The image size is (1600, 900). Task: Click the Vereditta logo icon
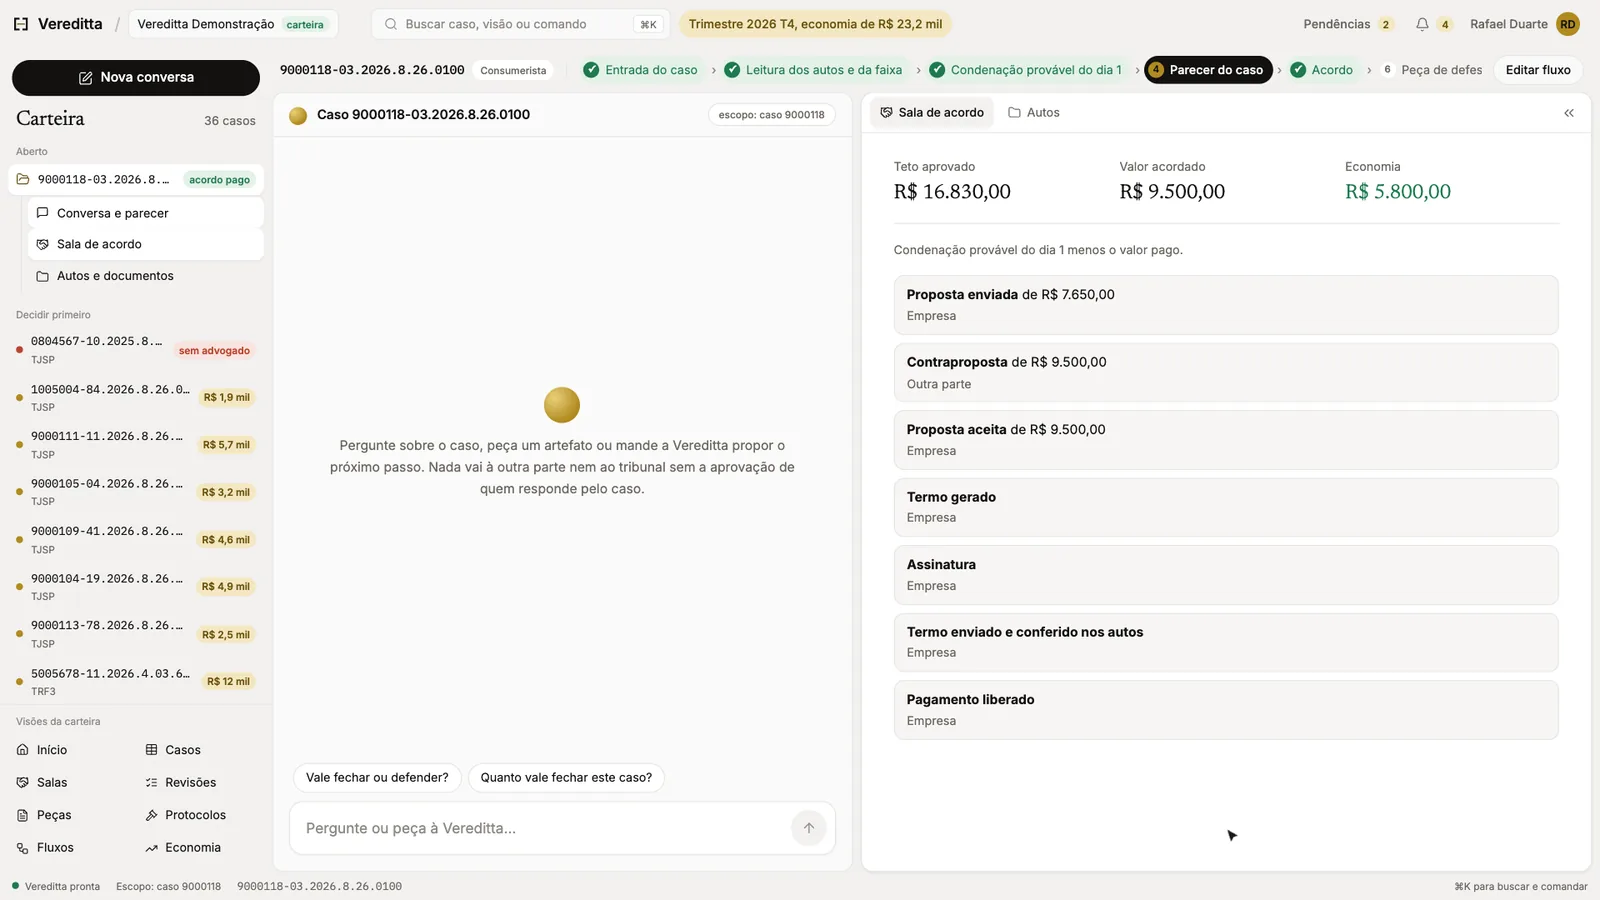pos(21,24)
